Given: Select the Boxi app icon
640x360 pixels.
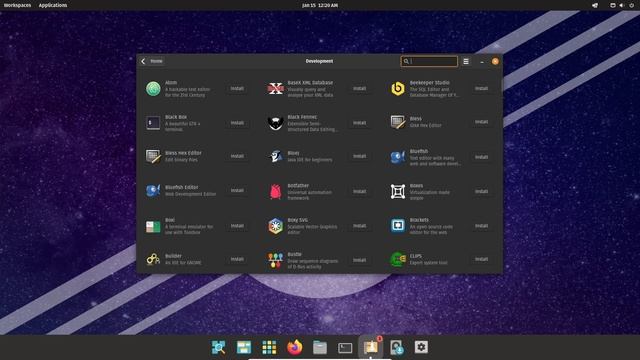Looking at the screenshot, I should point(153,226).
